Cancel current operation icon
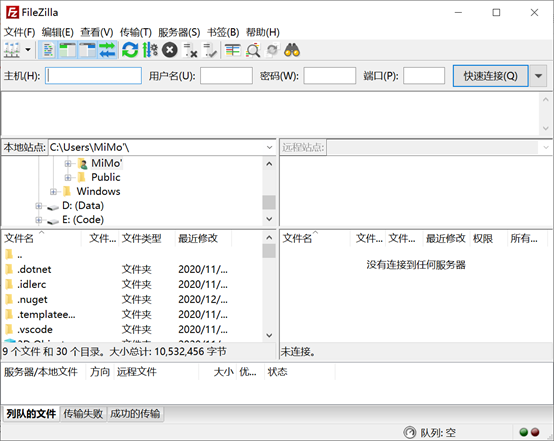The height and width of the screenshot is (441, 554). (170, 50)
